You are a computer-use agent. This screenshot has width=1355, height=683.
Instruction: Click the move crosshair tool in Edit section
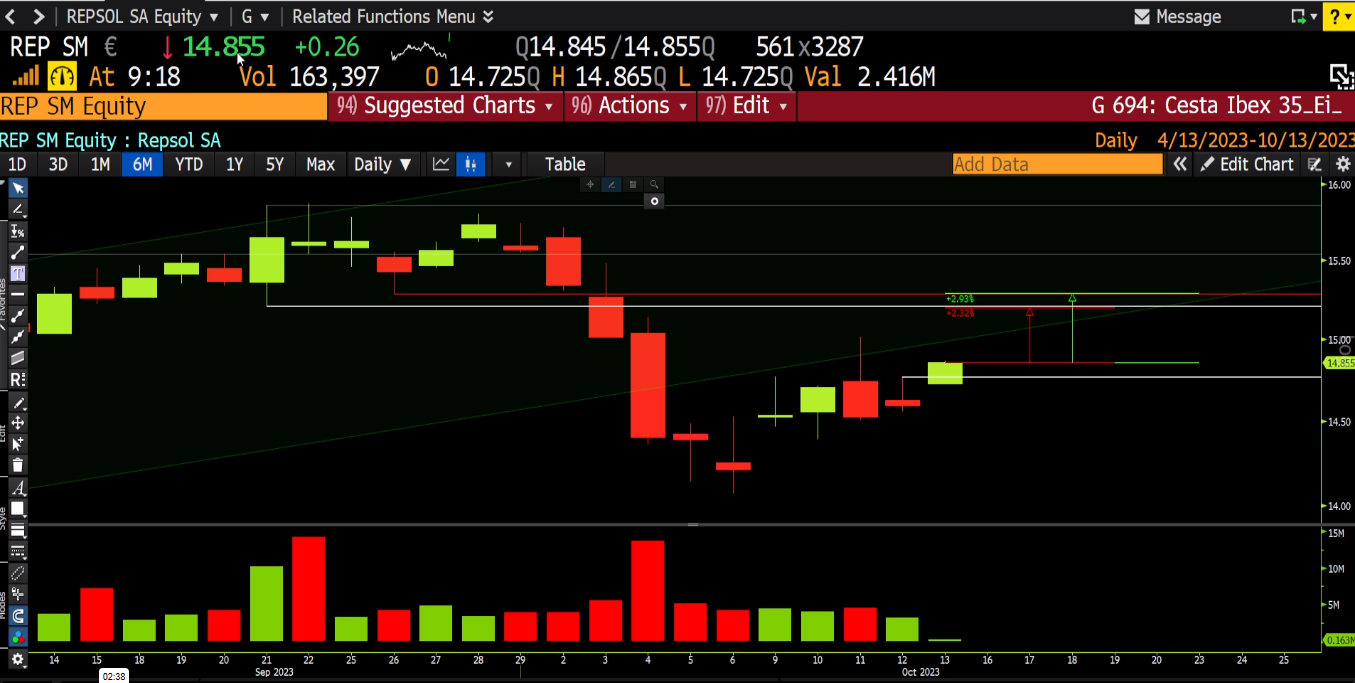(x=18, y=423)
